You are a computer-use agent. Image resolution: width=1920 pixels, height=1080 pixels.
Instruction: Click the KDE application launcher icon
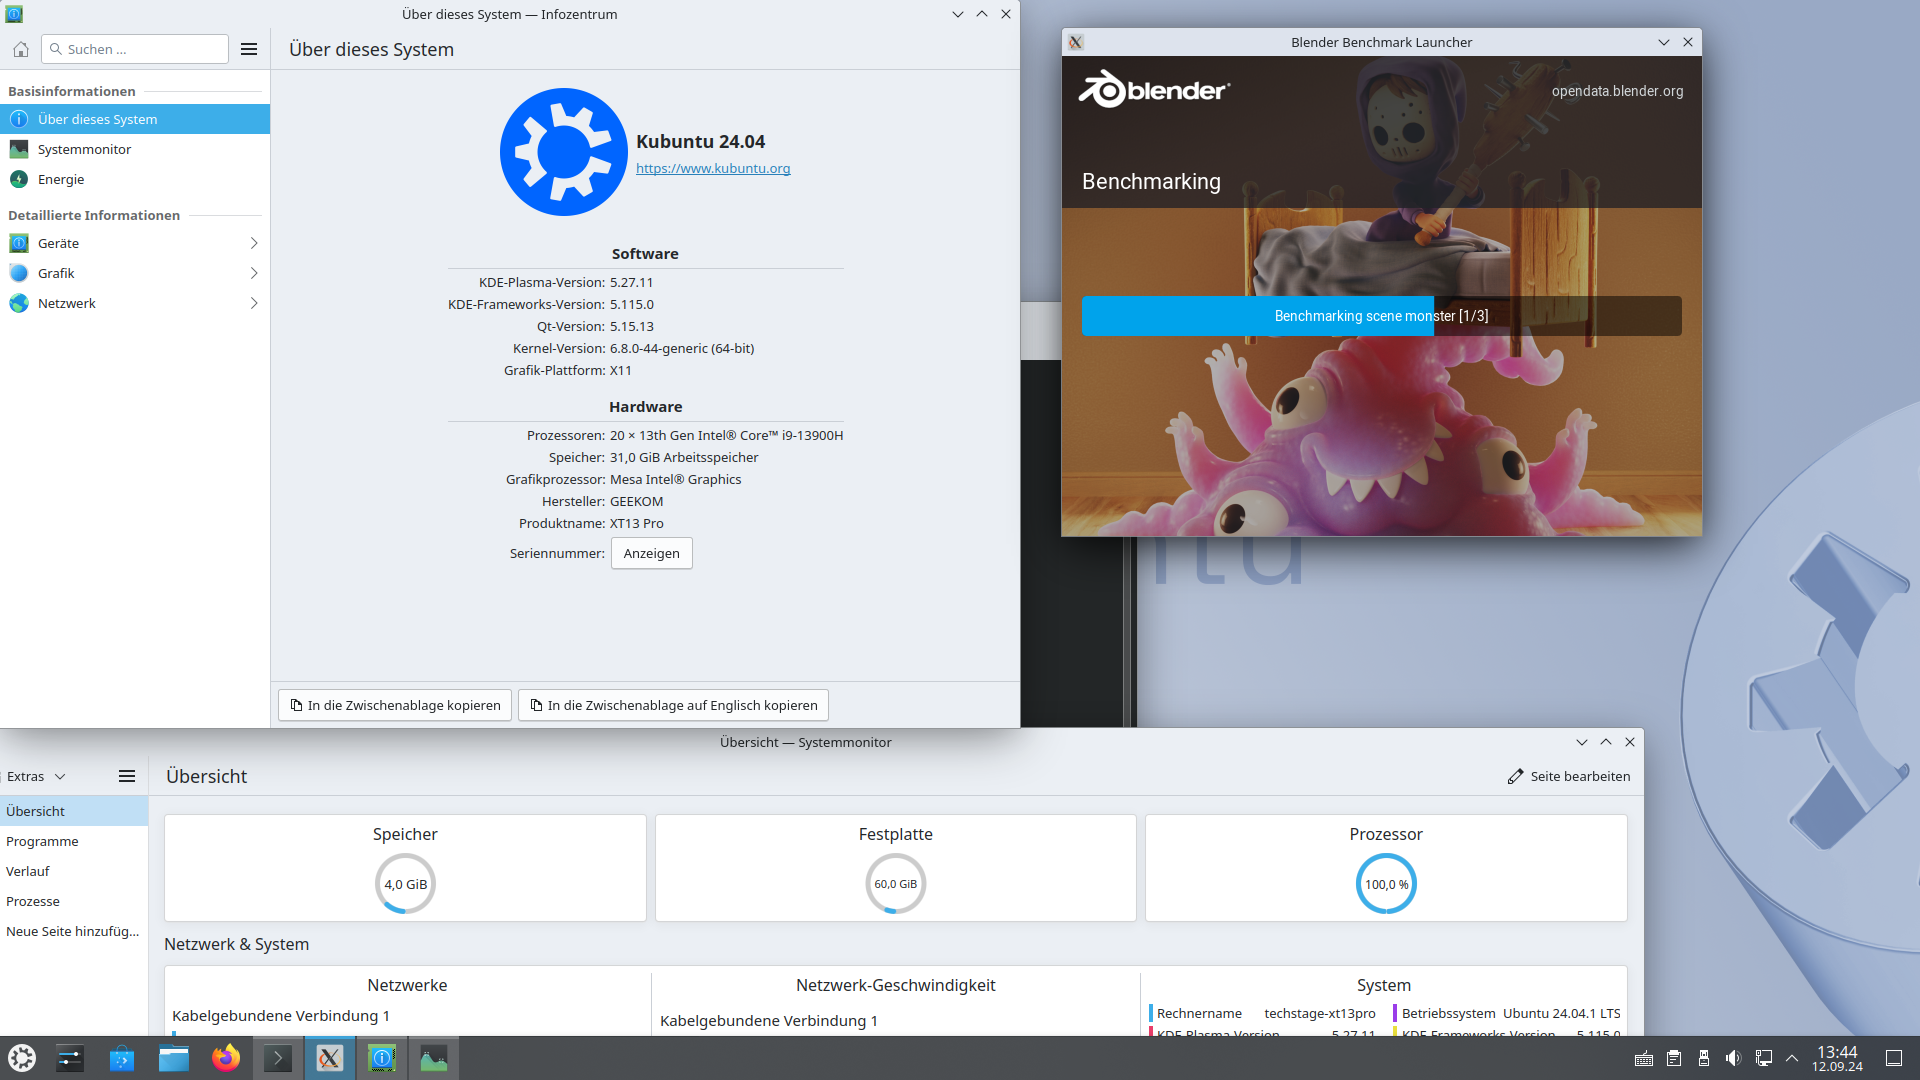coord(22,1058)
